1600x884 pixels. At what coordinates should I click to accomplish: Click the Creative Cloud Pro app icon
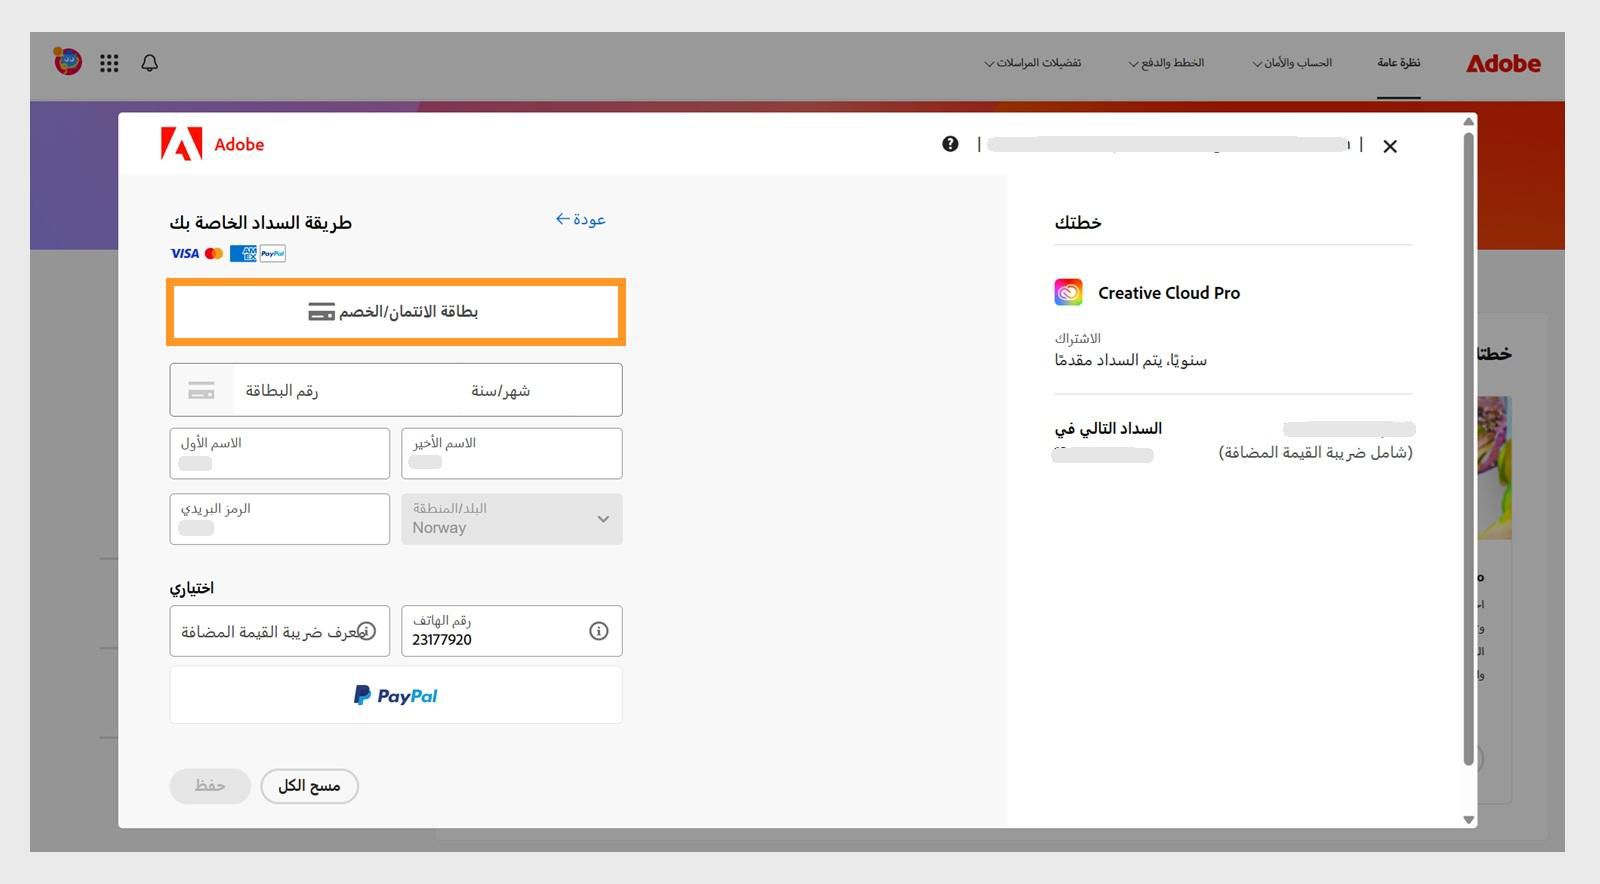click(1068, 292)
